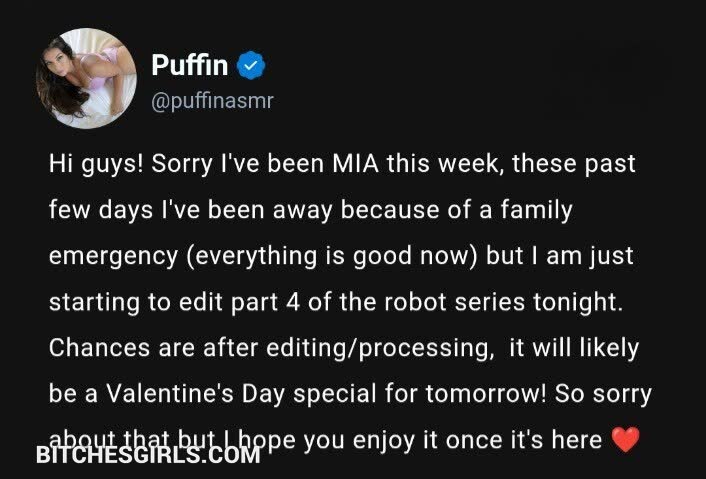Click the "So sorry" text in the post
706x479 pixels.
coord(604,393)
